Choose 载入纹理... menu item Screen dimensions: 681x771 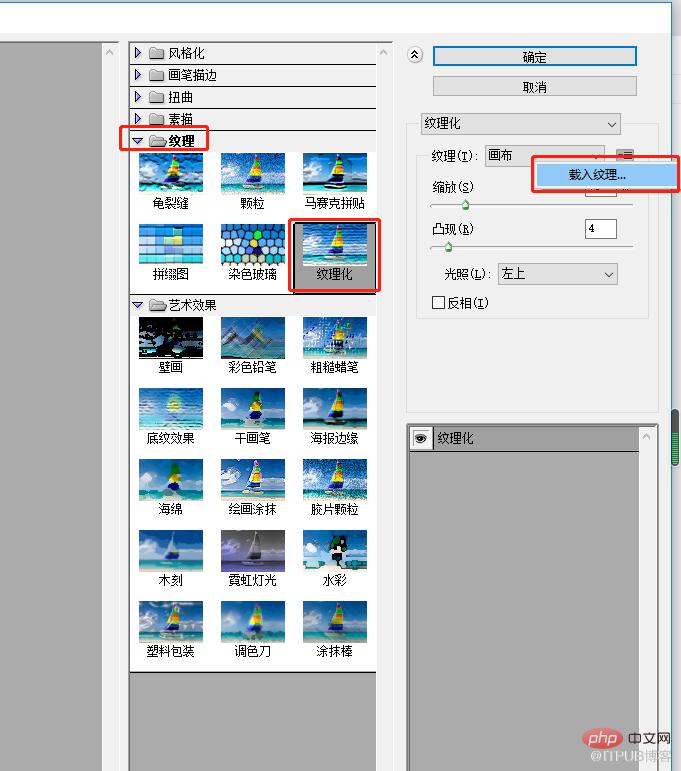605,175
